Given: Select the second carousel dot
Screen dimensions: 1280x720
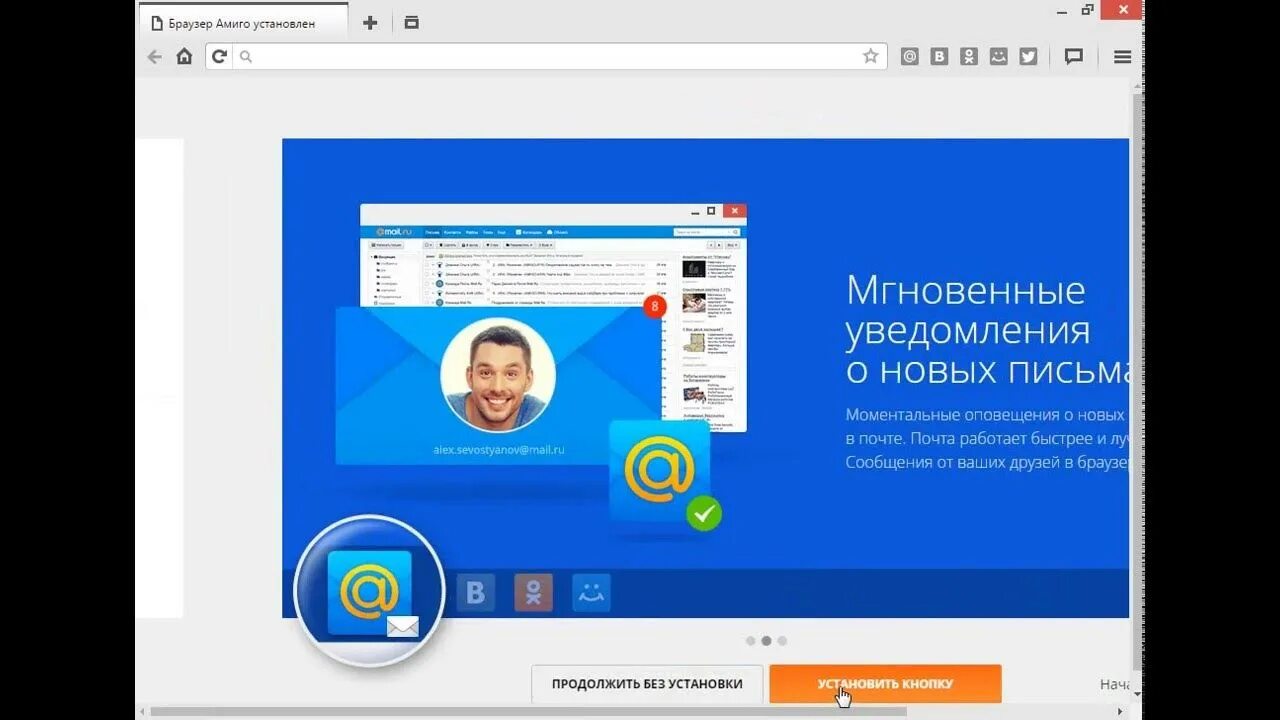Looking at the screenshot, I should coord(766,641).
